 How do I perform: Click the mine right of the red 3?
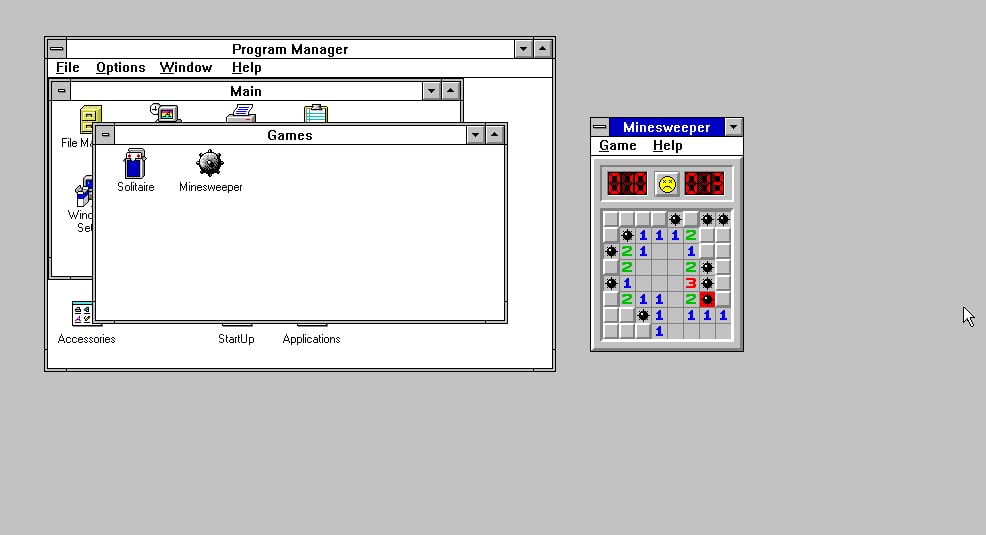pyautogui.click(x=707, y=284)
